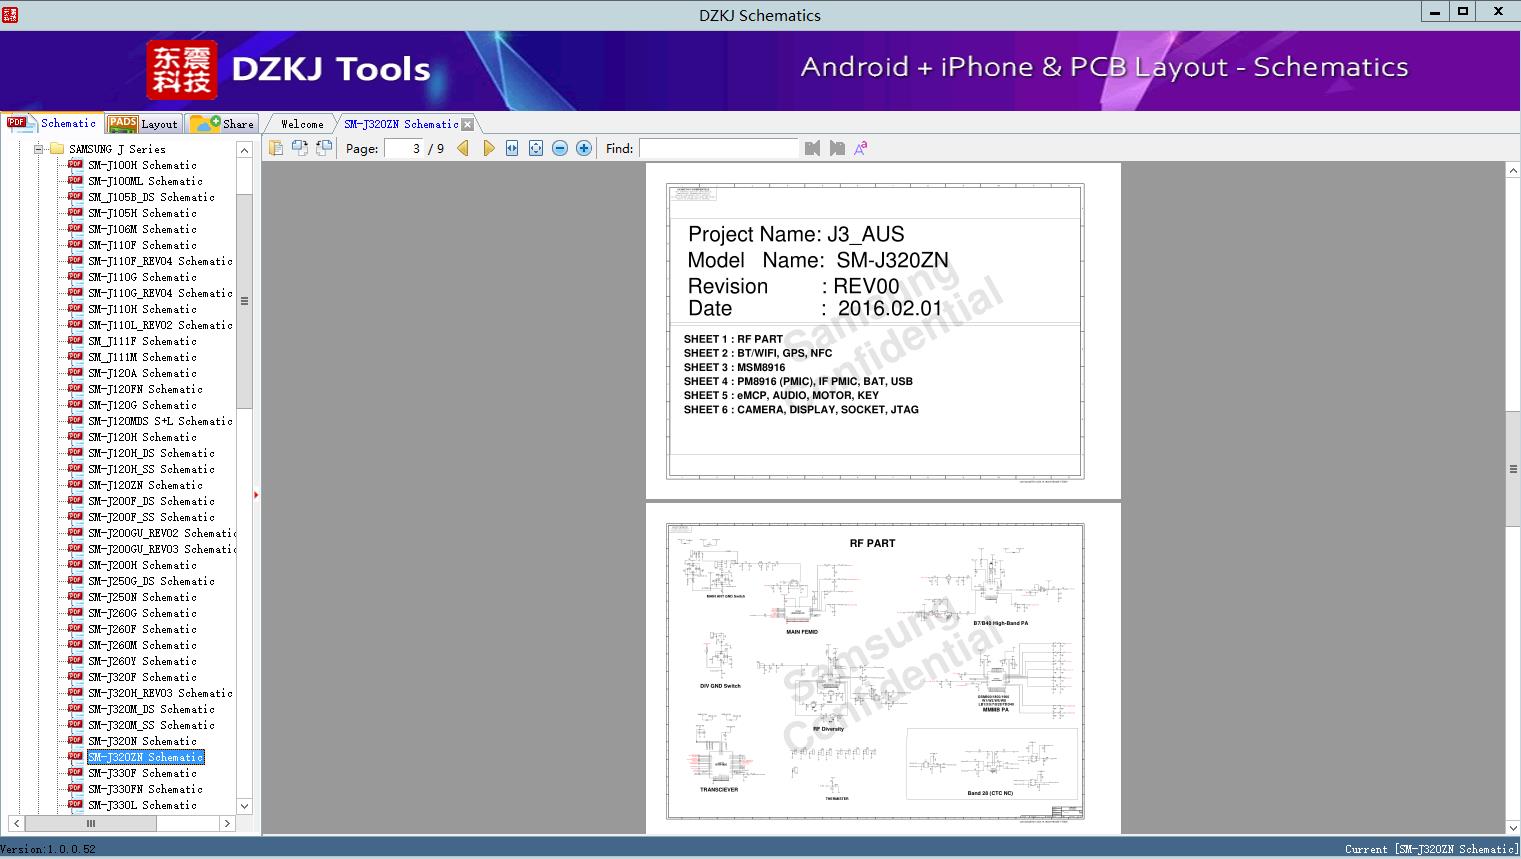The image size is (1521, 859).
Task: Document viewer scroll up arrow
Action: [x=1513, y=171]
